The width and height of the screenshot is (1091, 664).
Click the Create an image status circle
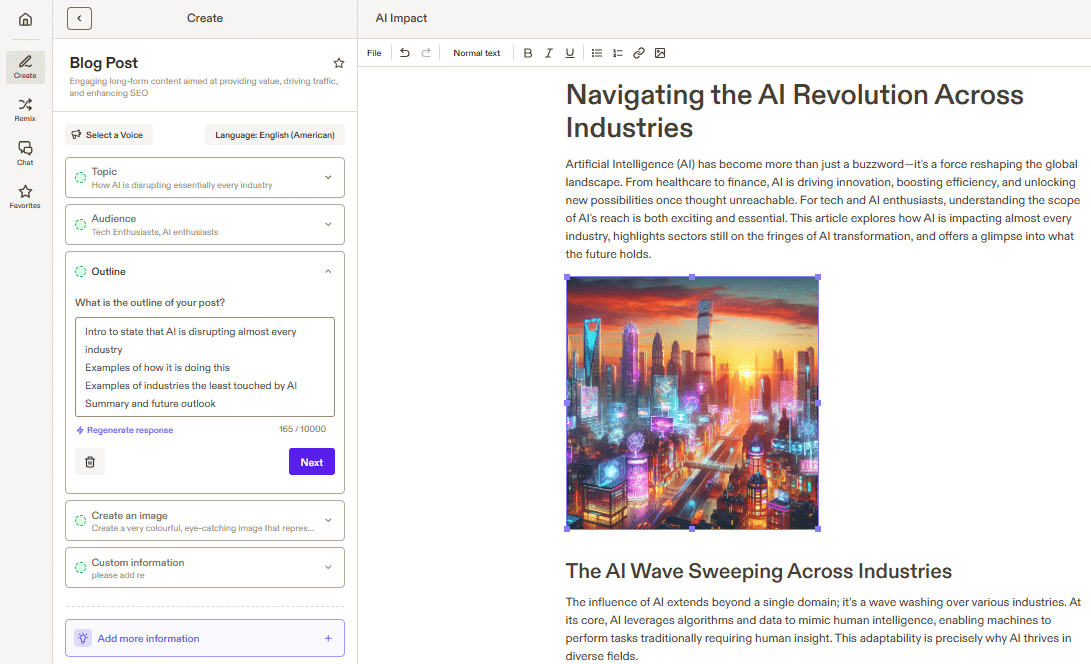81,521
